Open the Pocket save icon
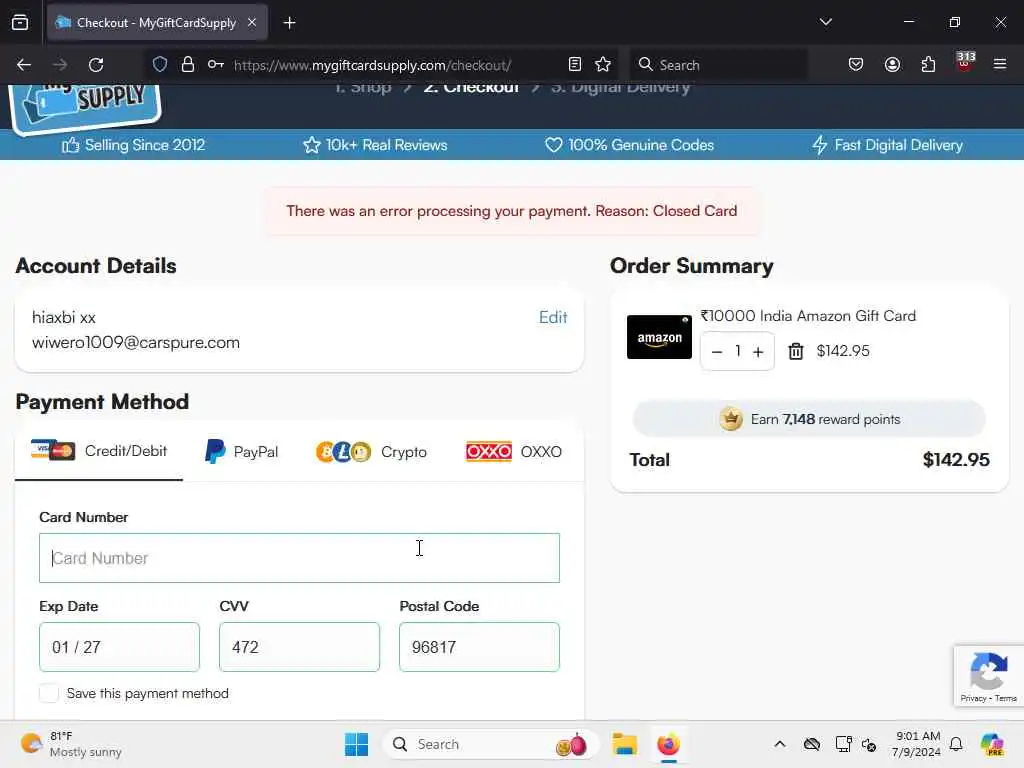Image resolution: width=1024 pixels, height=768 pixels. coord(856,65)
